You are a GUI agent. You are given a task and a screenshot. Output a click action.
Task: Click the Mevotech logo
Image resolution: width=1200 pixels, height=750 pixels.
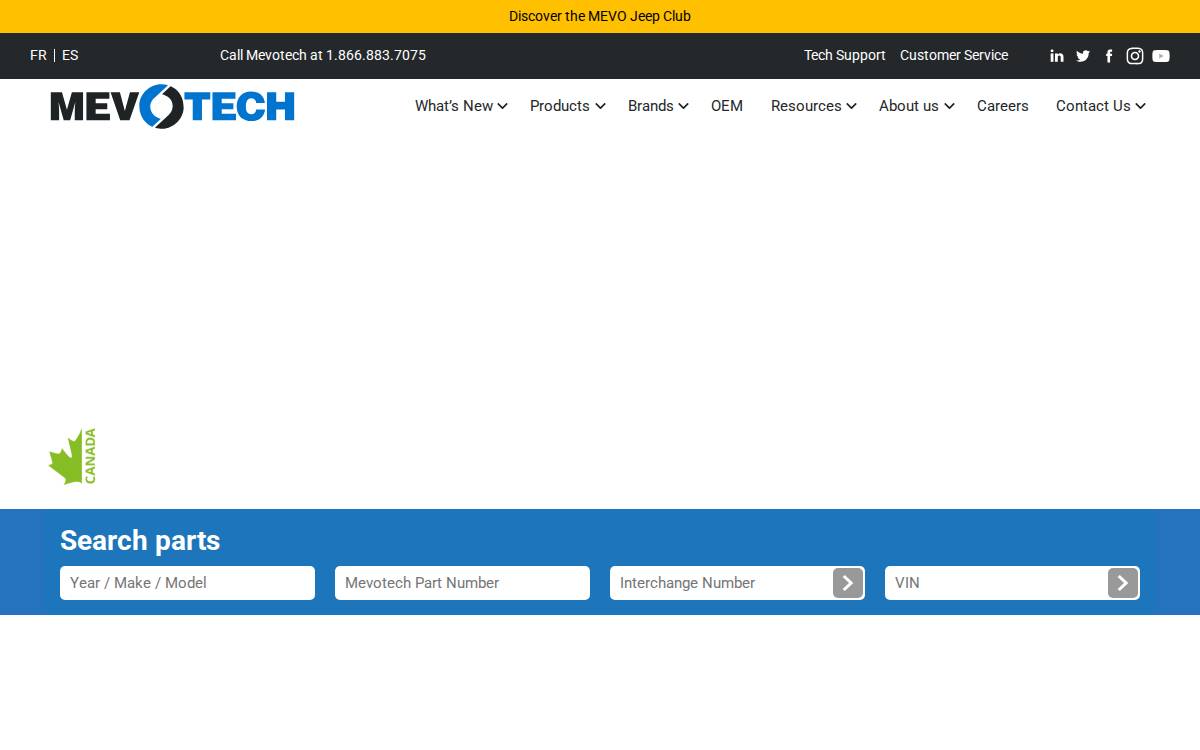pos(173,106)
